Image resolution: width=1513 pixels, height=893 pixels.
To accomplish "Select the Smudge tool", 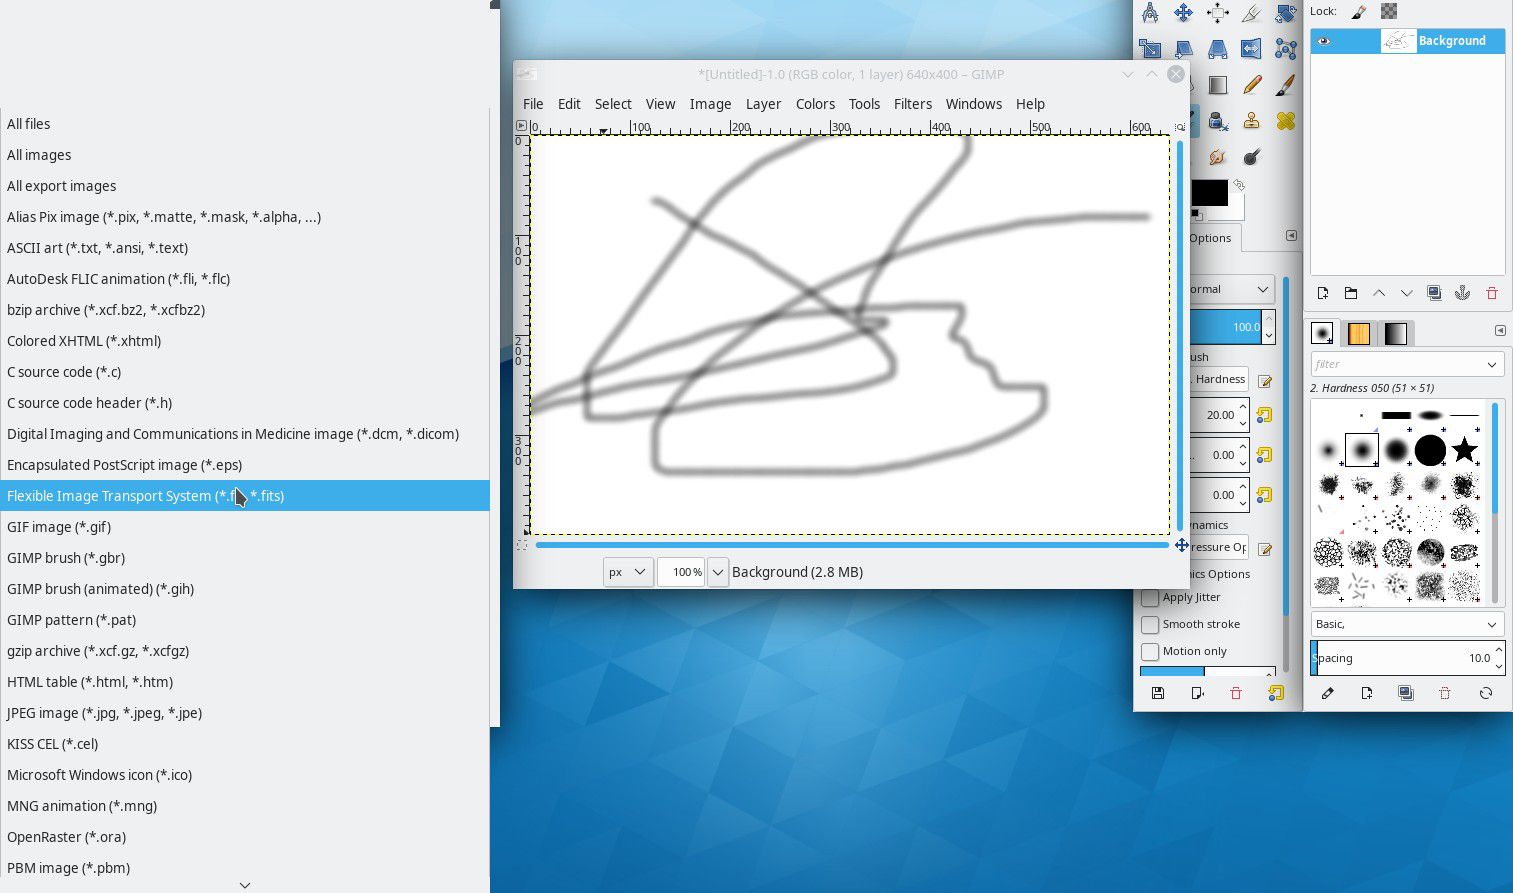I will tap(1217, 157).
